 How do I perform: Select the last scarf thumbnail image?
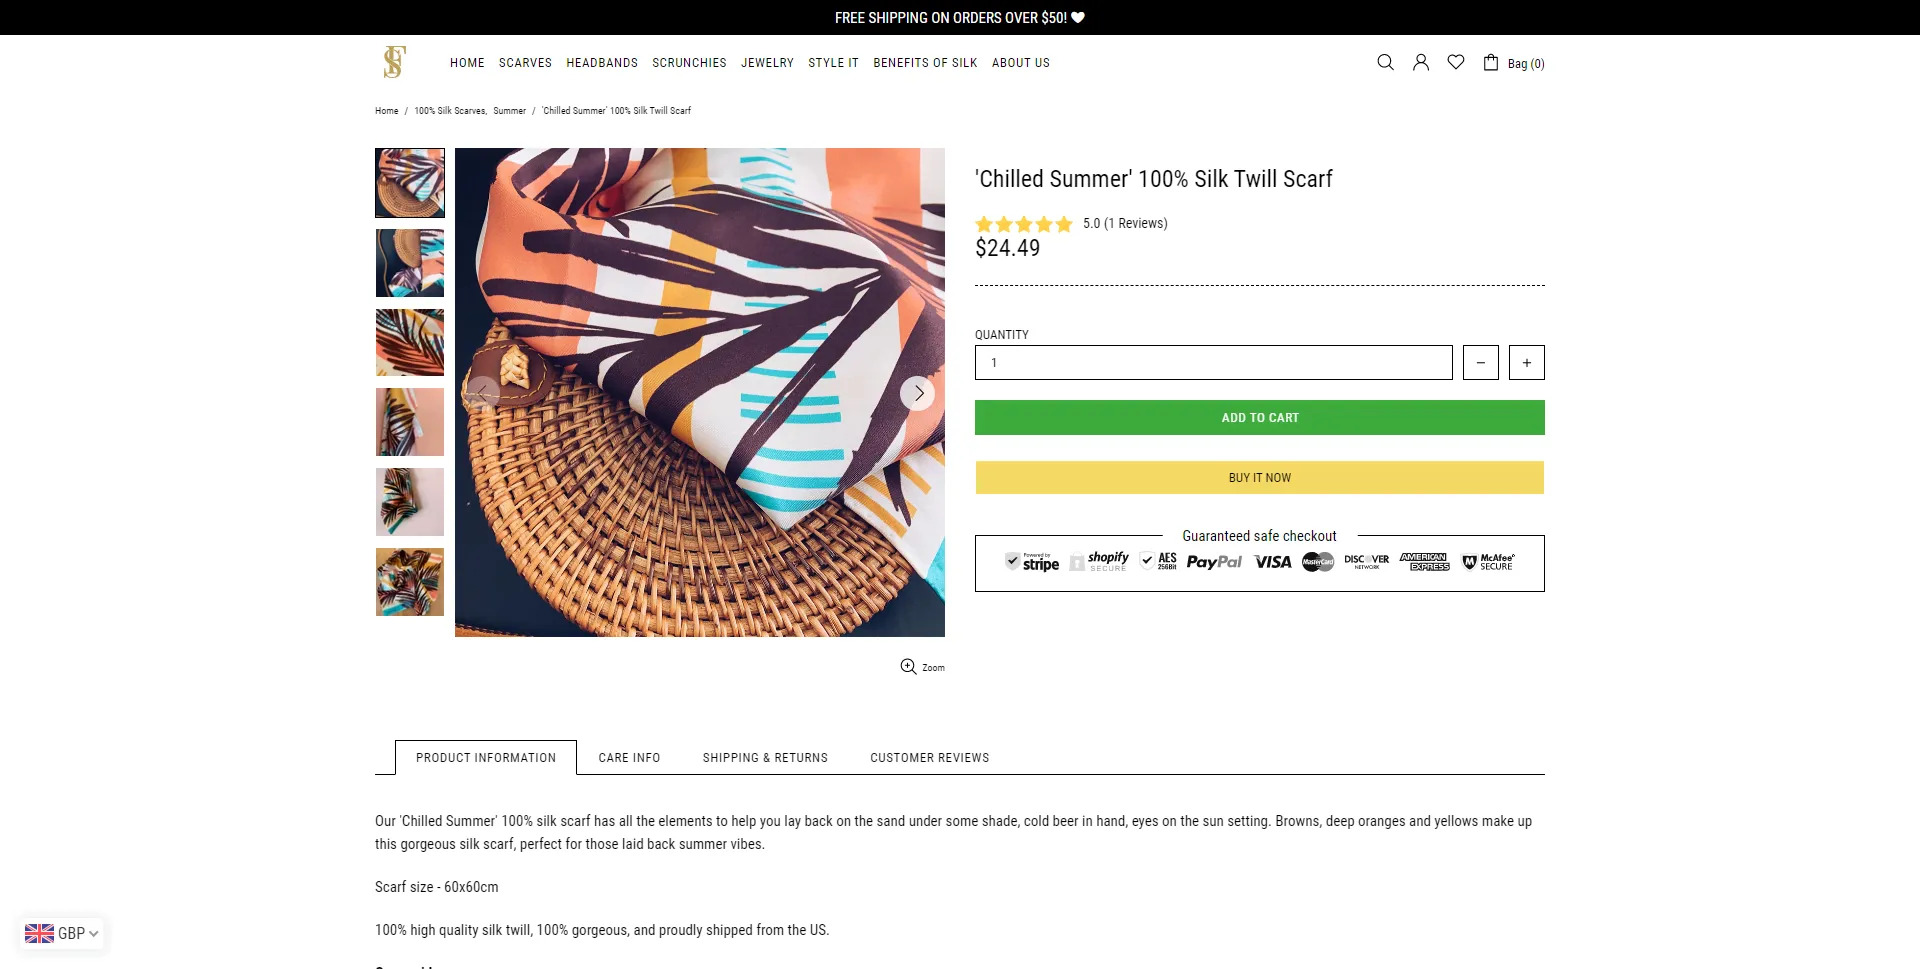click(410, 582)
